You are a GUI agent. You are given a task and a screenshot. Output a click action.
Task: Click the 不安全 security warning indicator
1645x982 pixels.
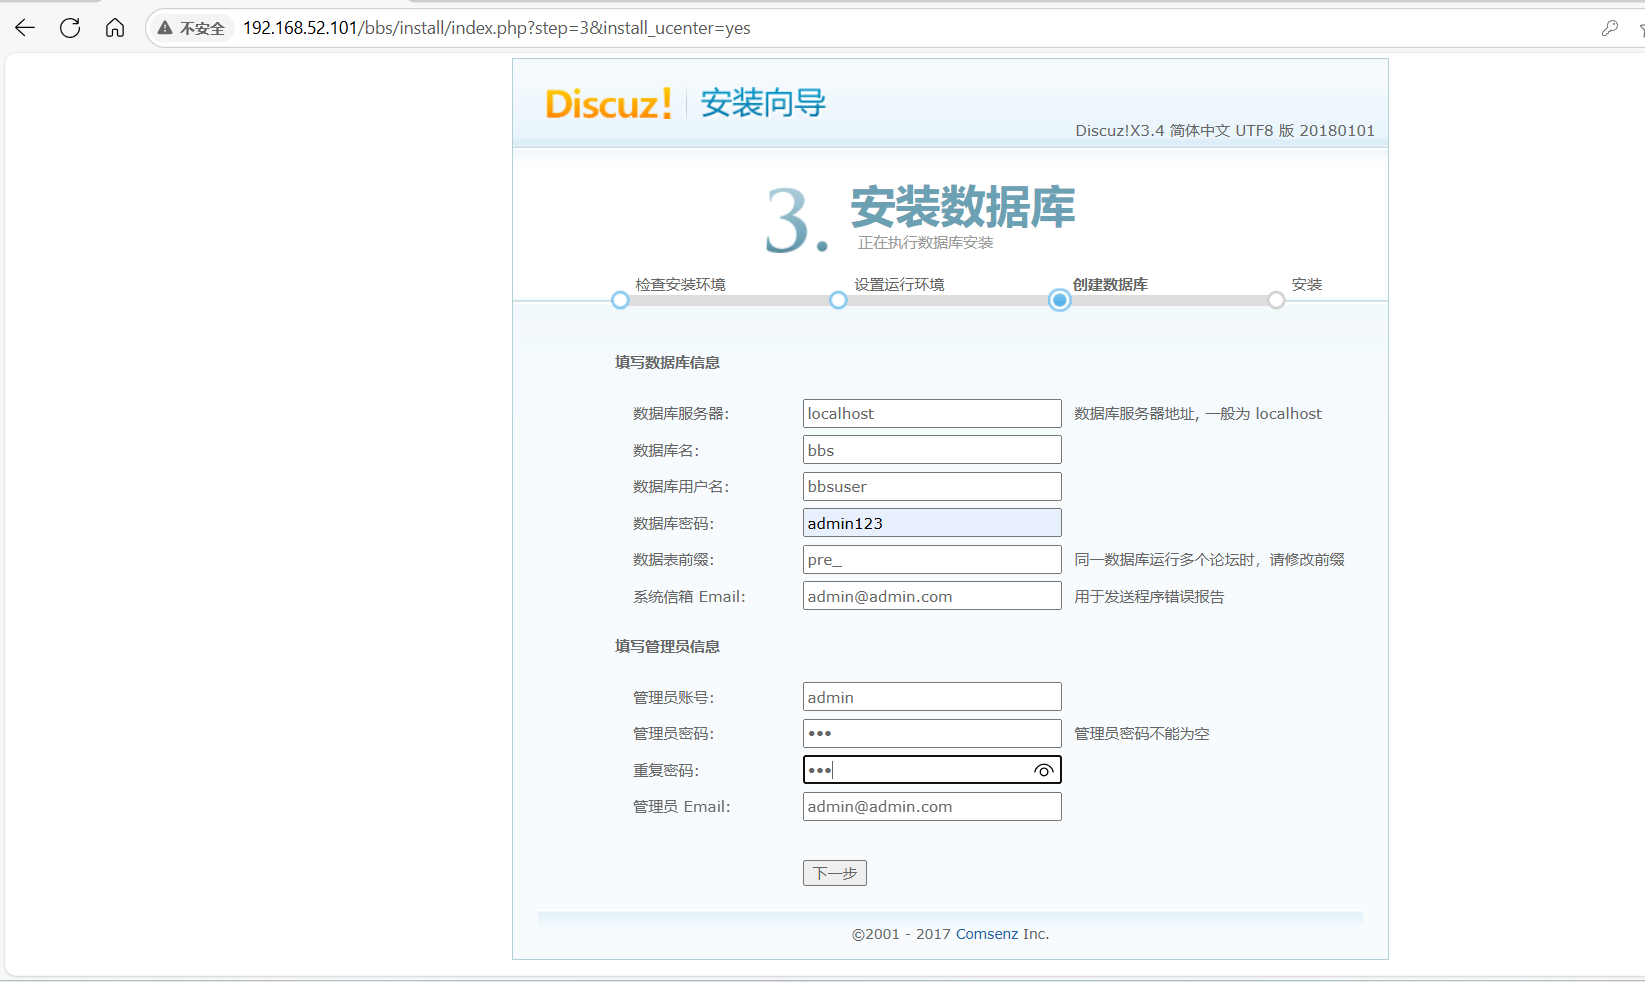click(192, 28)
